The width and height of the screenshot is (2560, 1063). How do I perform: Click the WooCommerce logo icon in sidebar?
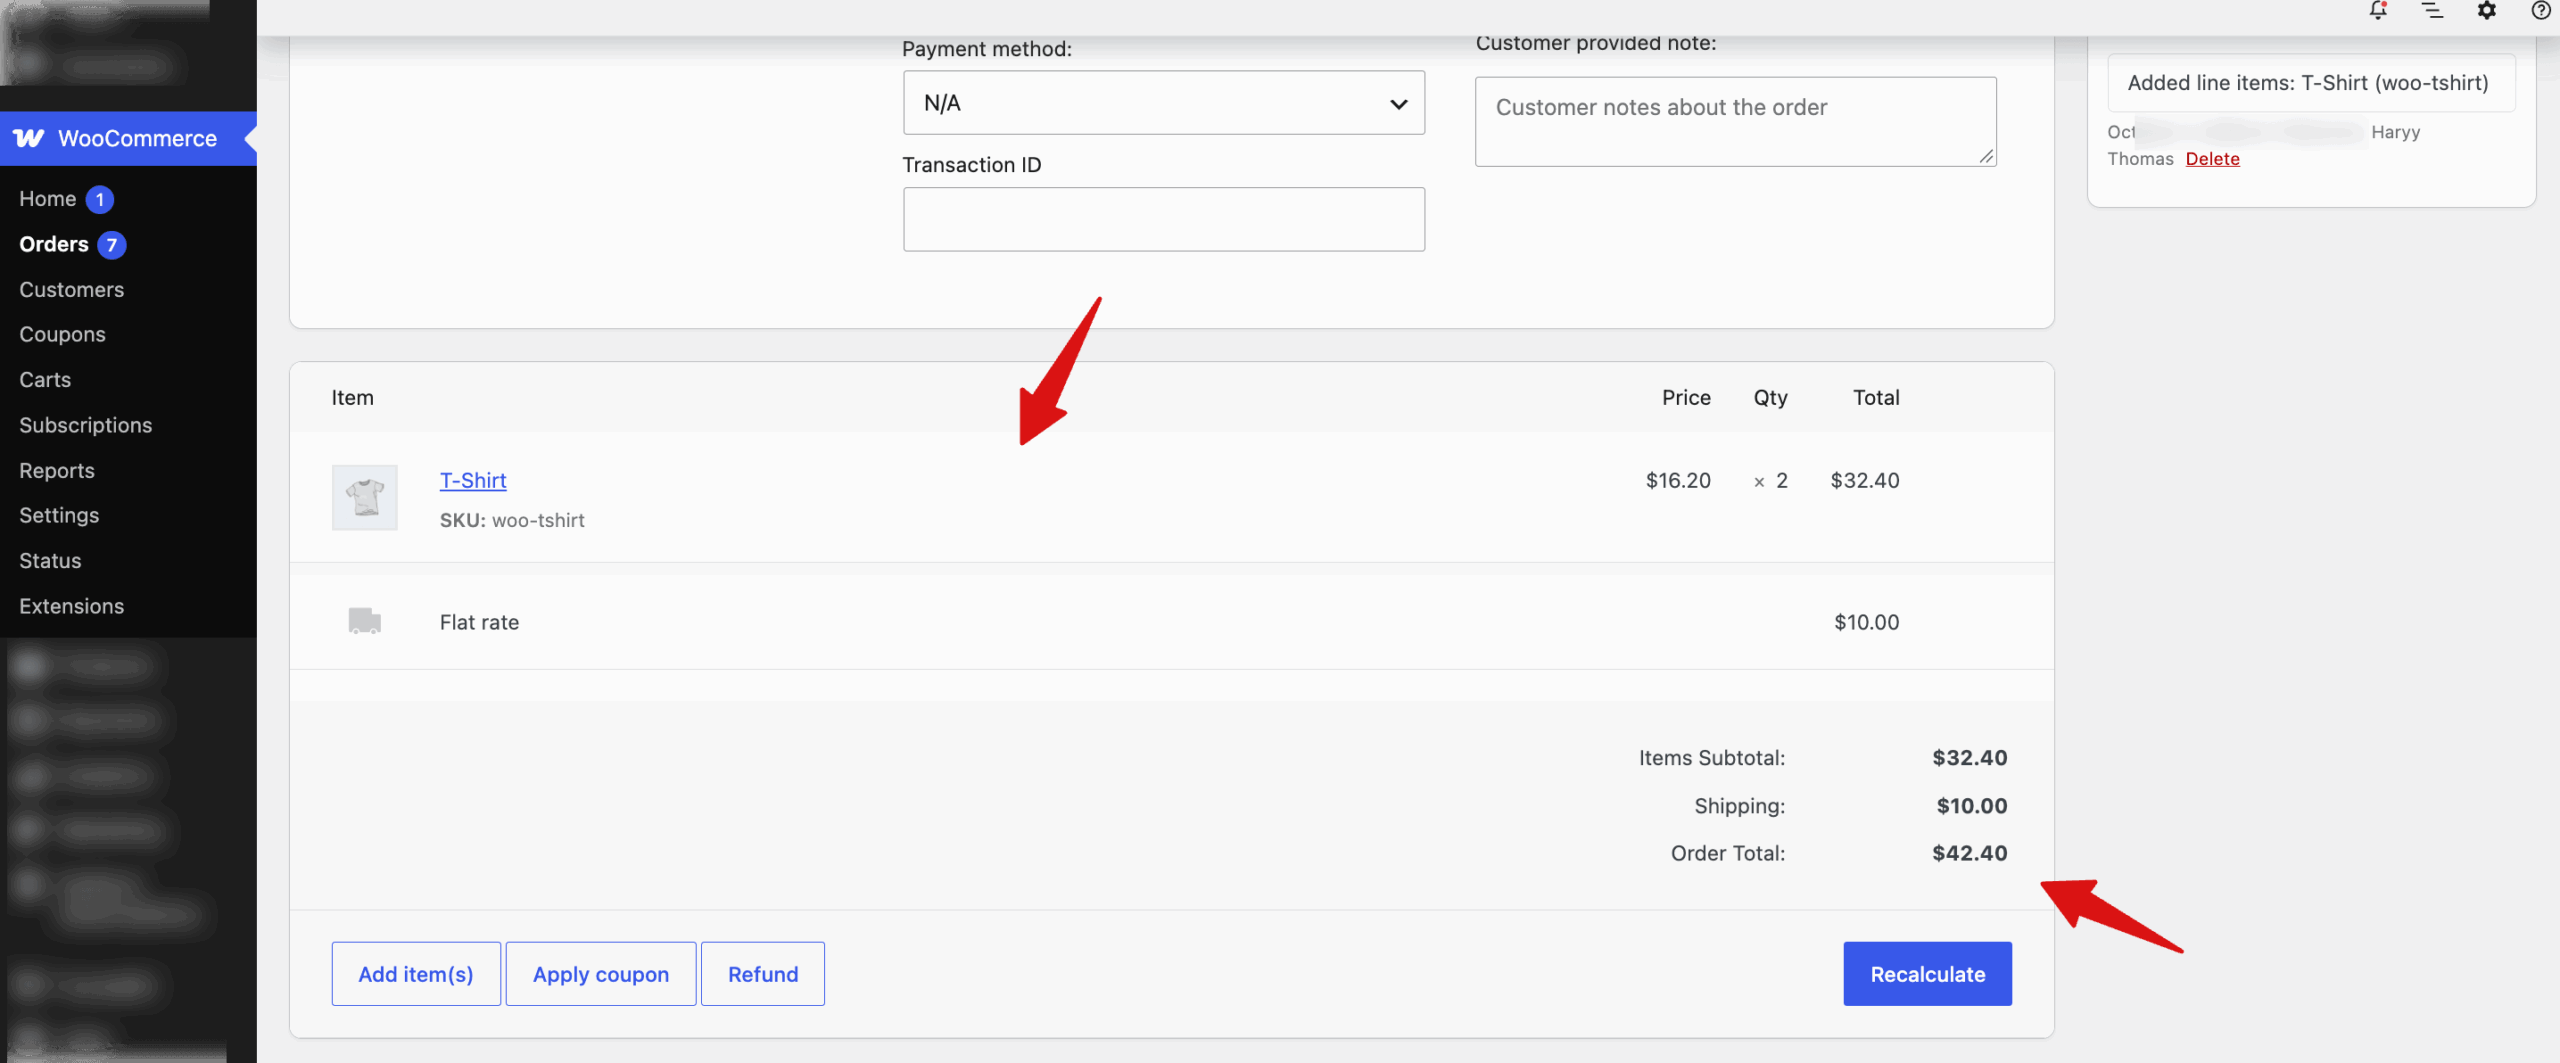tap(29, 138)
